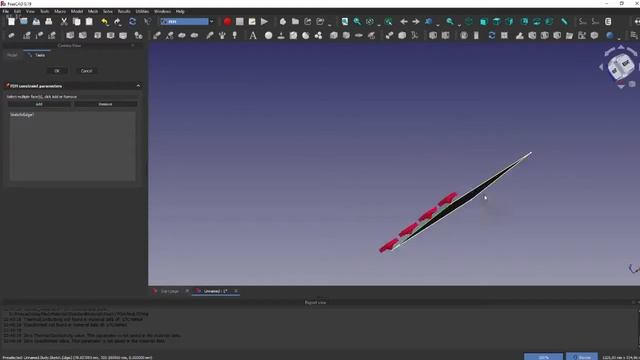Screen dimensions: 640x360
Task: Click the Copy toolbar icon
Action: point(76,22)
